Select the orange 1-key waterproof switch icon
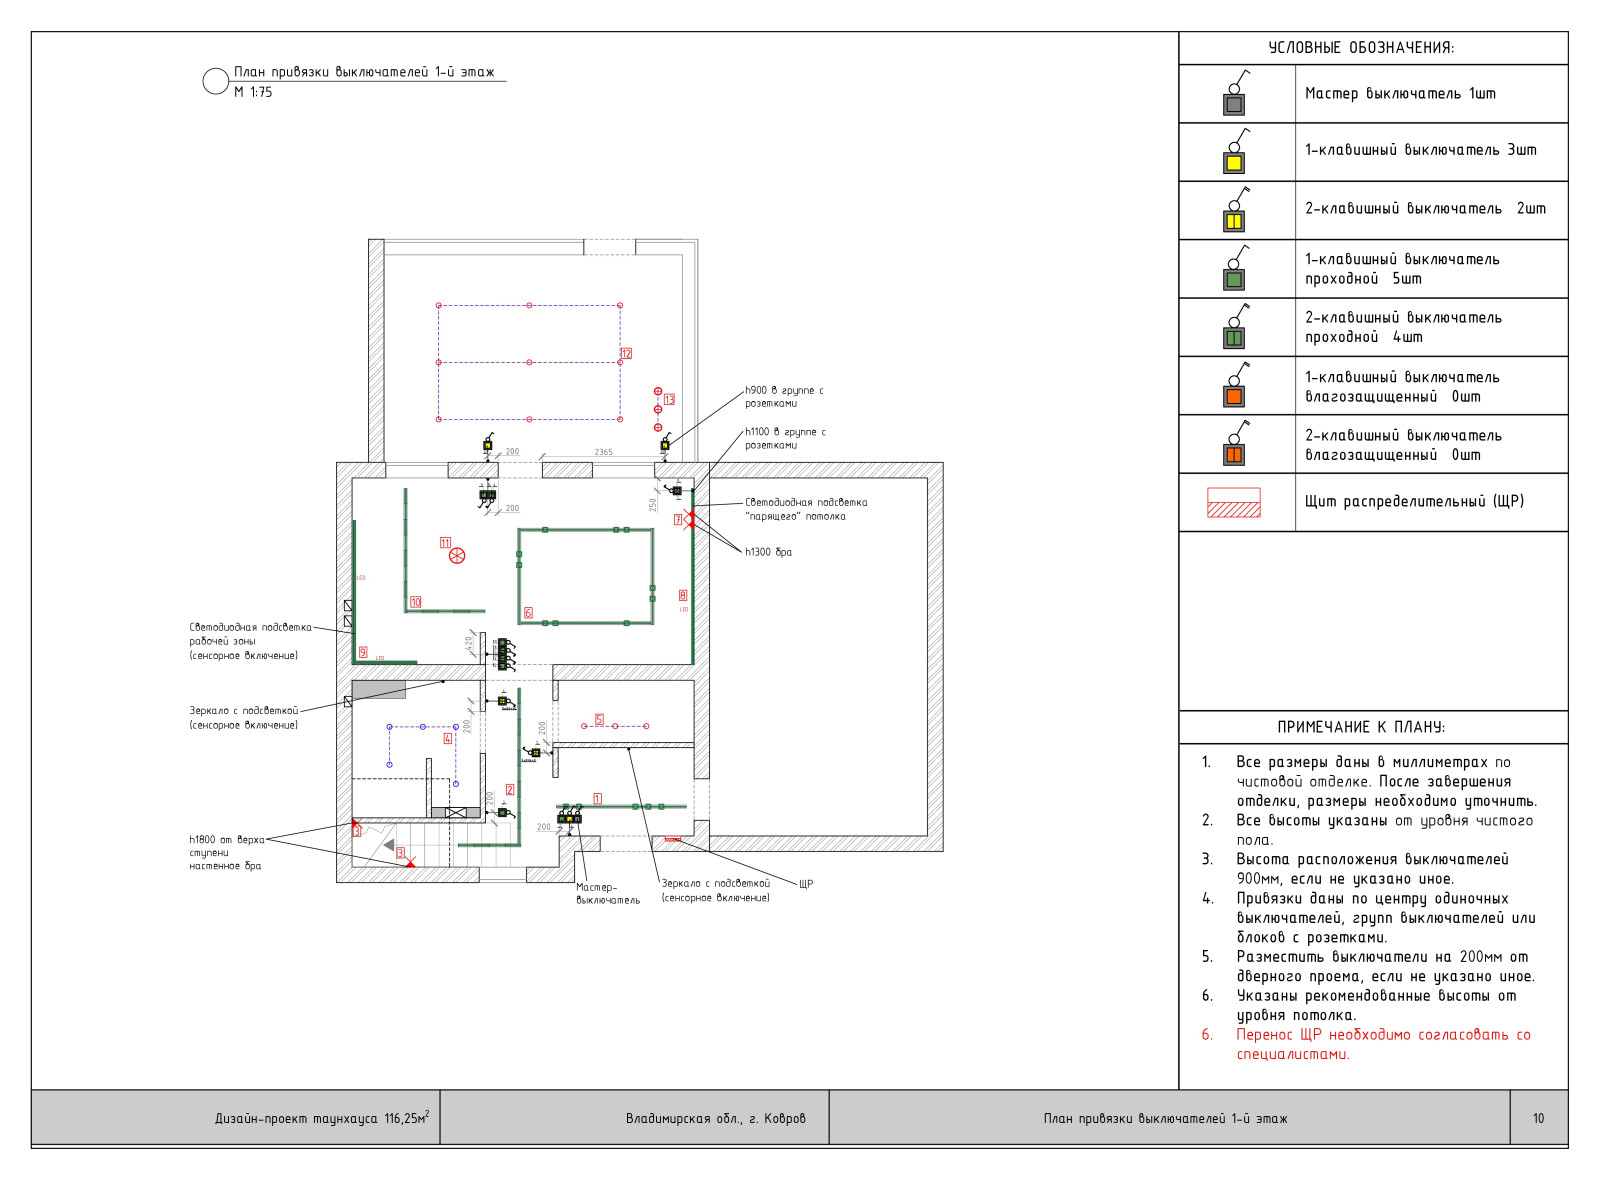Screen dimensions: 1600x1180 click(1235, 394)
